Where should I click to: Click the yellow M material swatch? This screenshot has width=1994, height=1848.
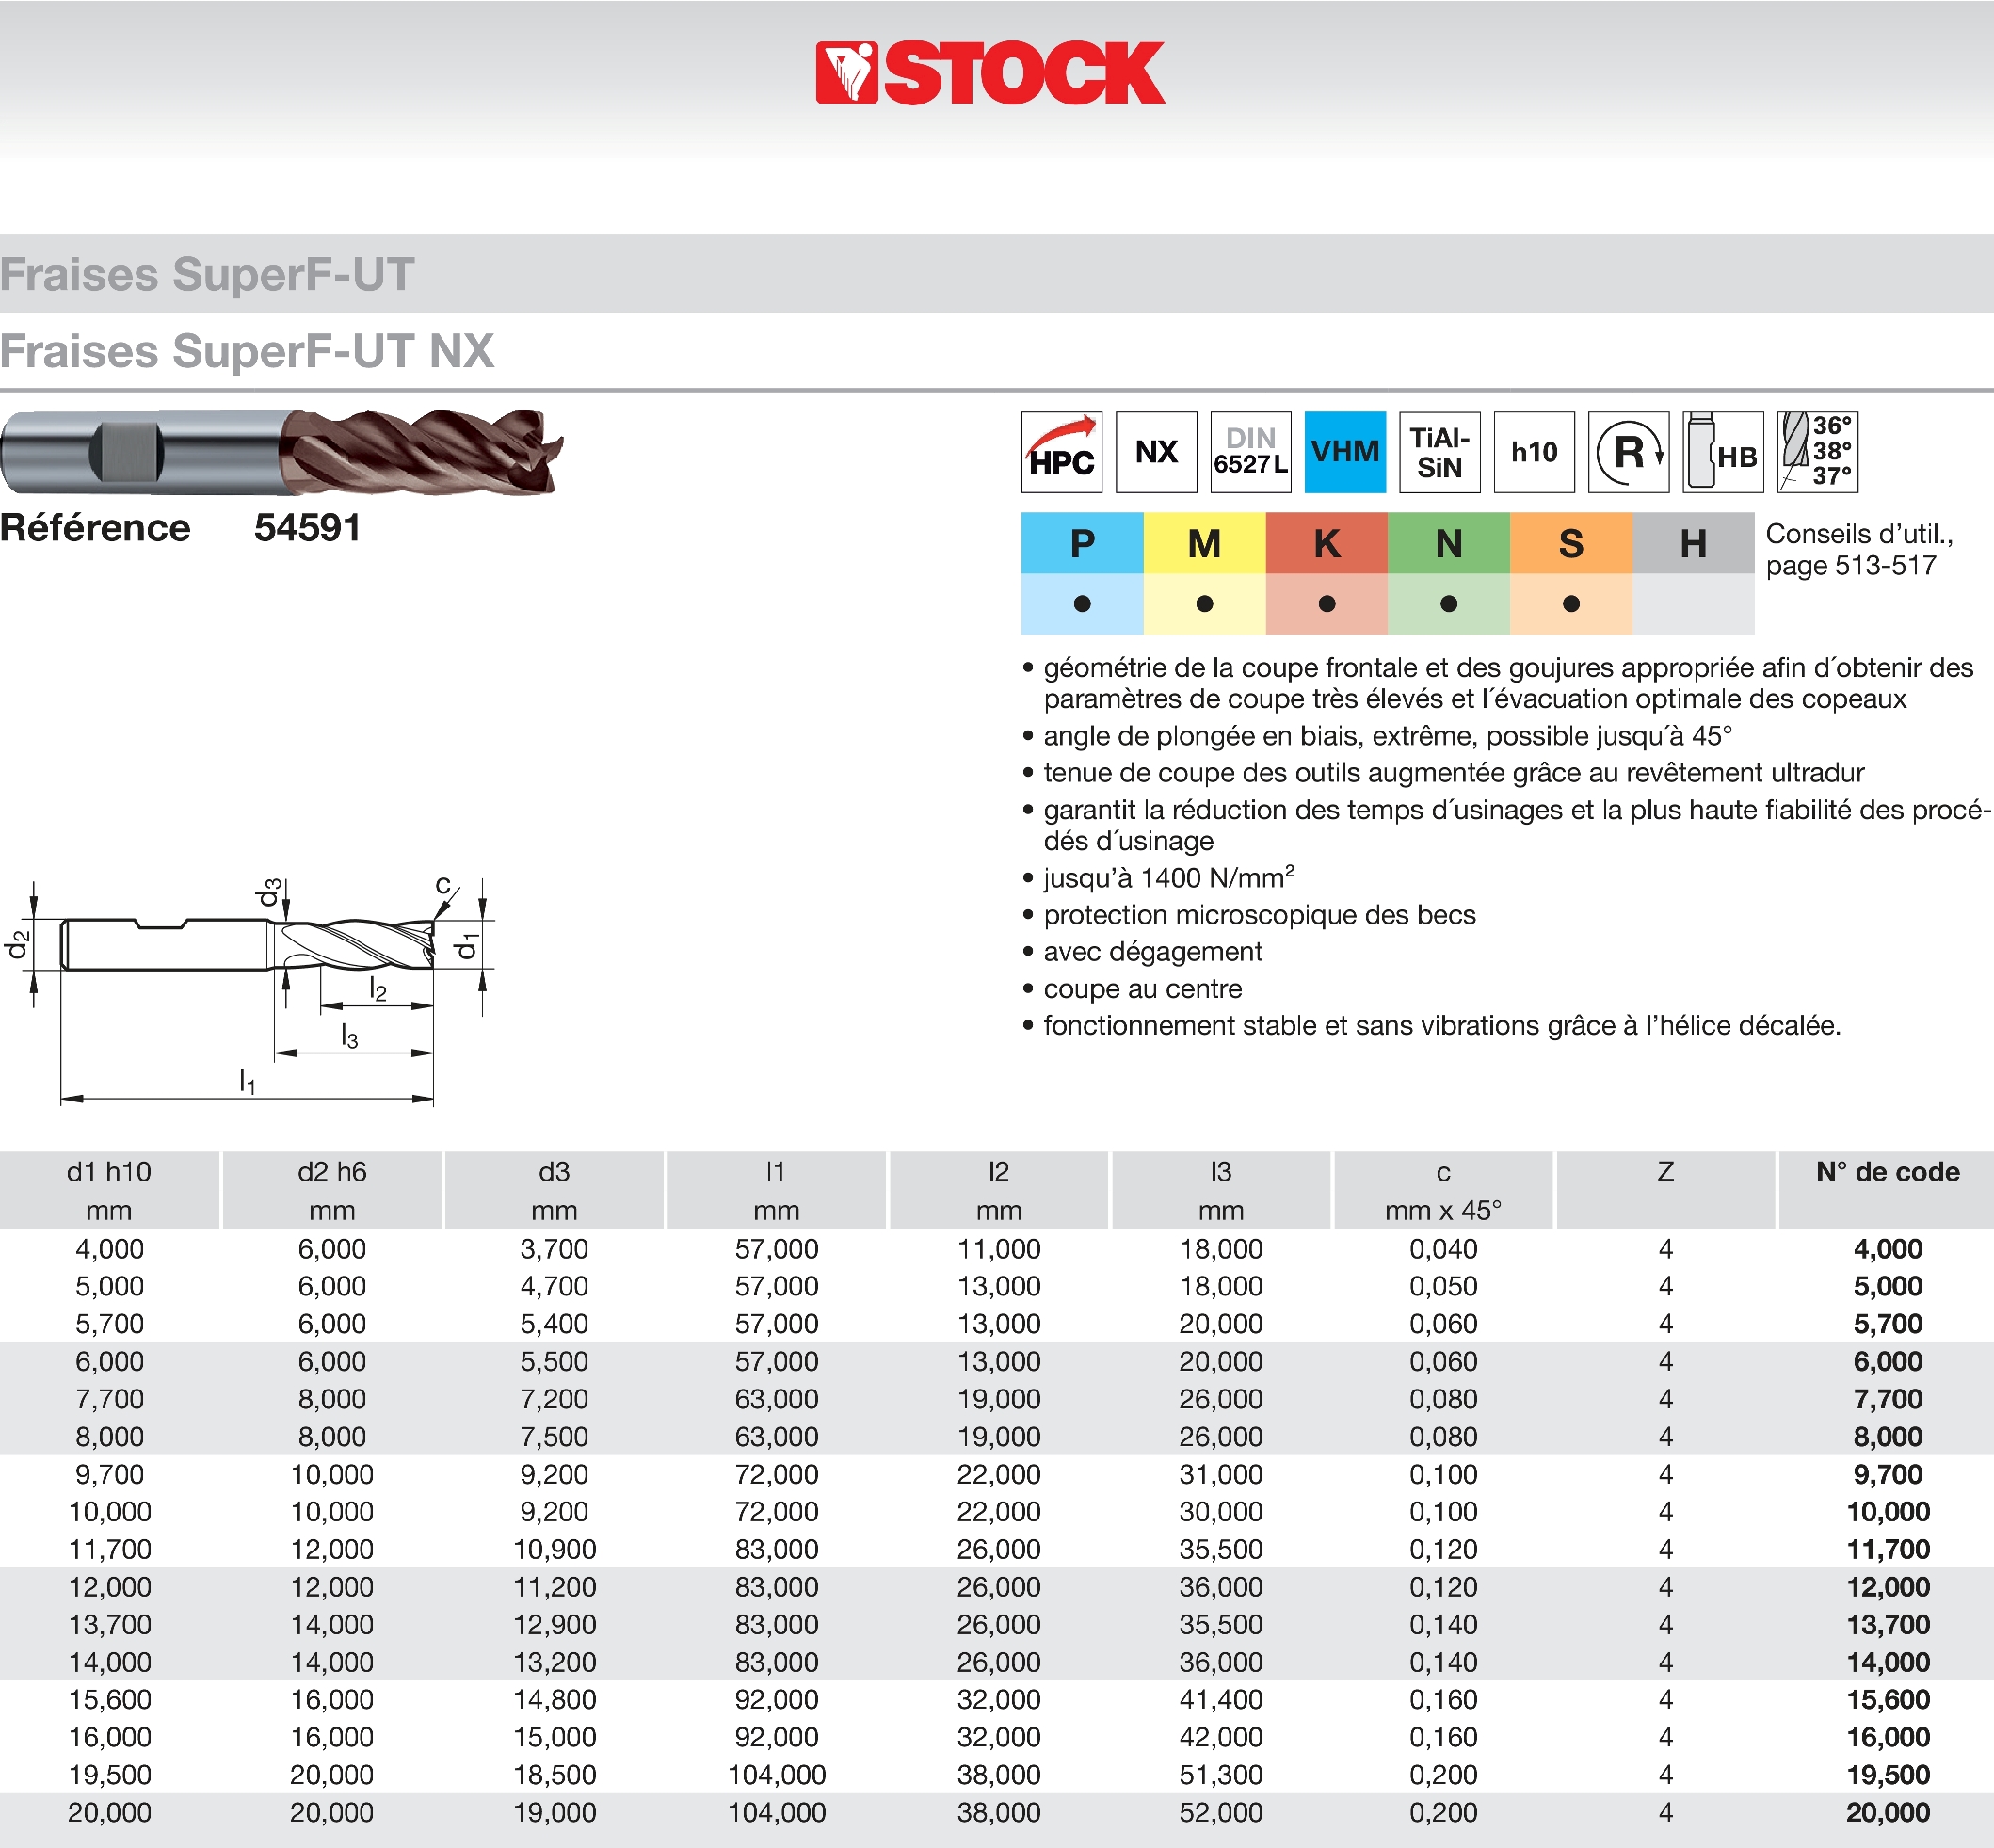pos(1204,543)
